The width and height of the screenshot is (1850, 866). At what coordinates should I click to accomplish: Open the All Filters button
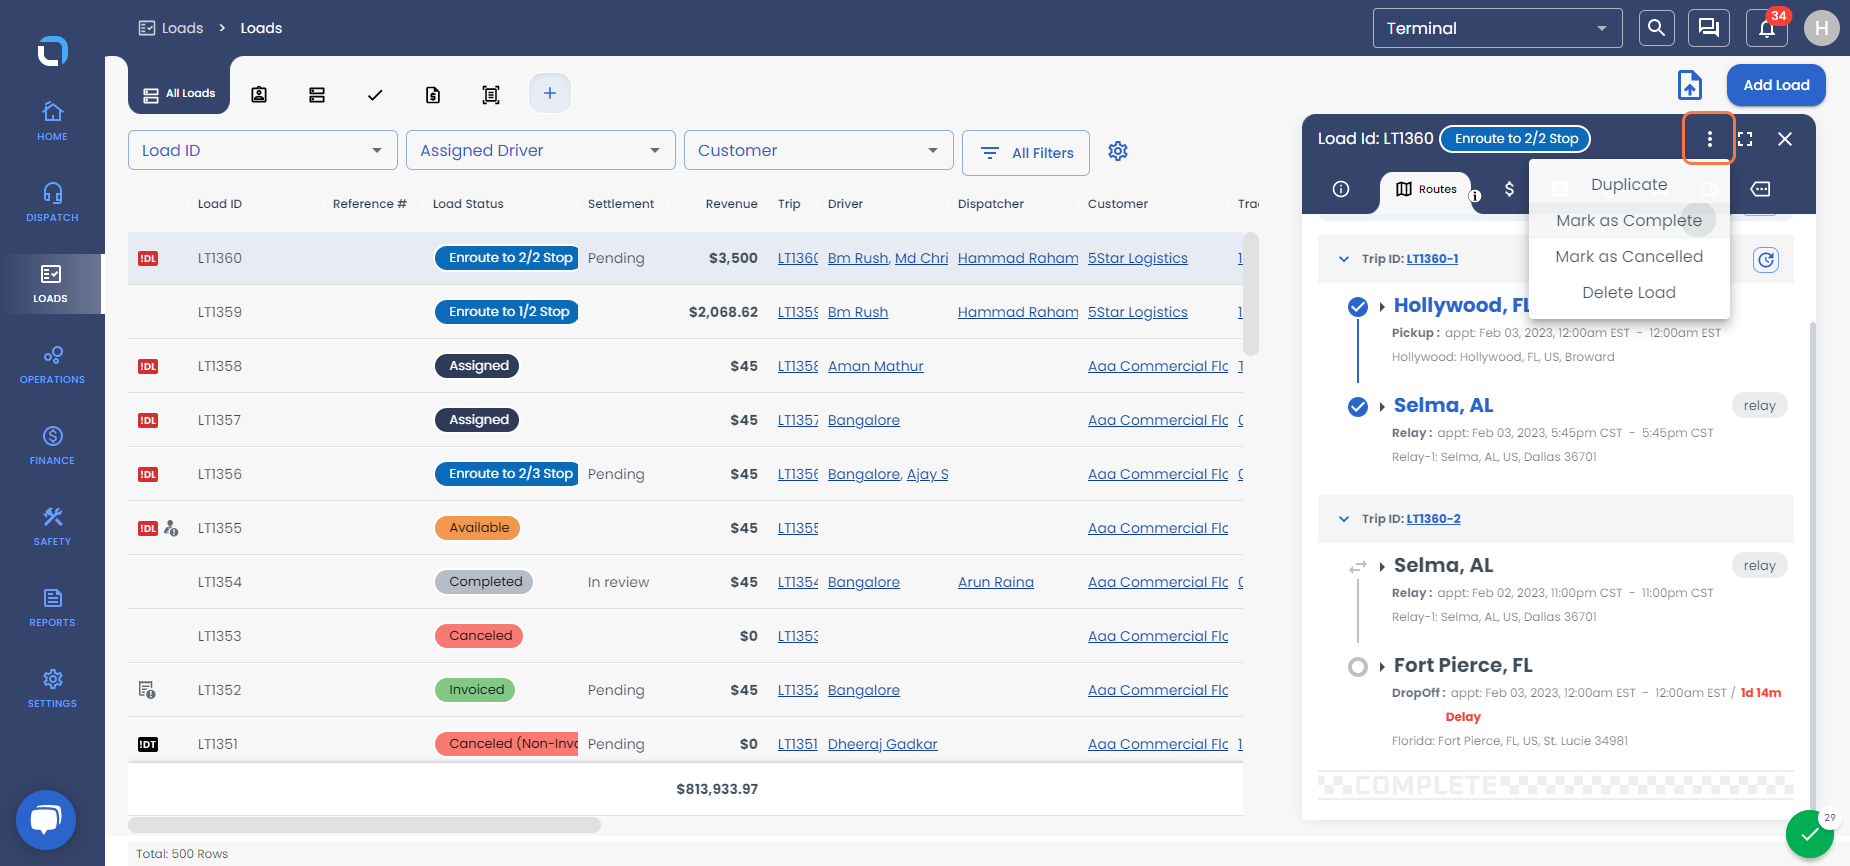tap(1026, 153)
